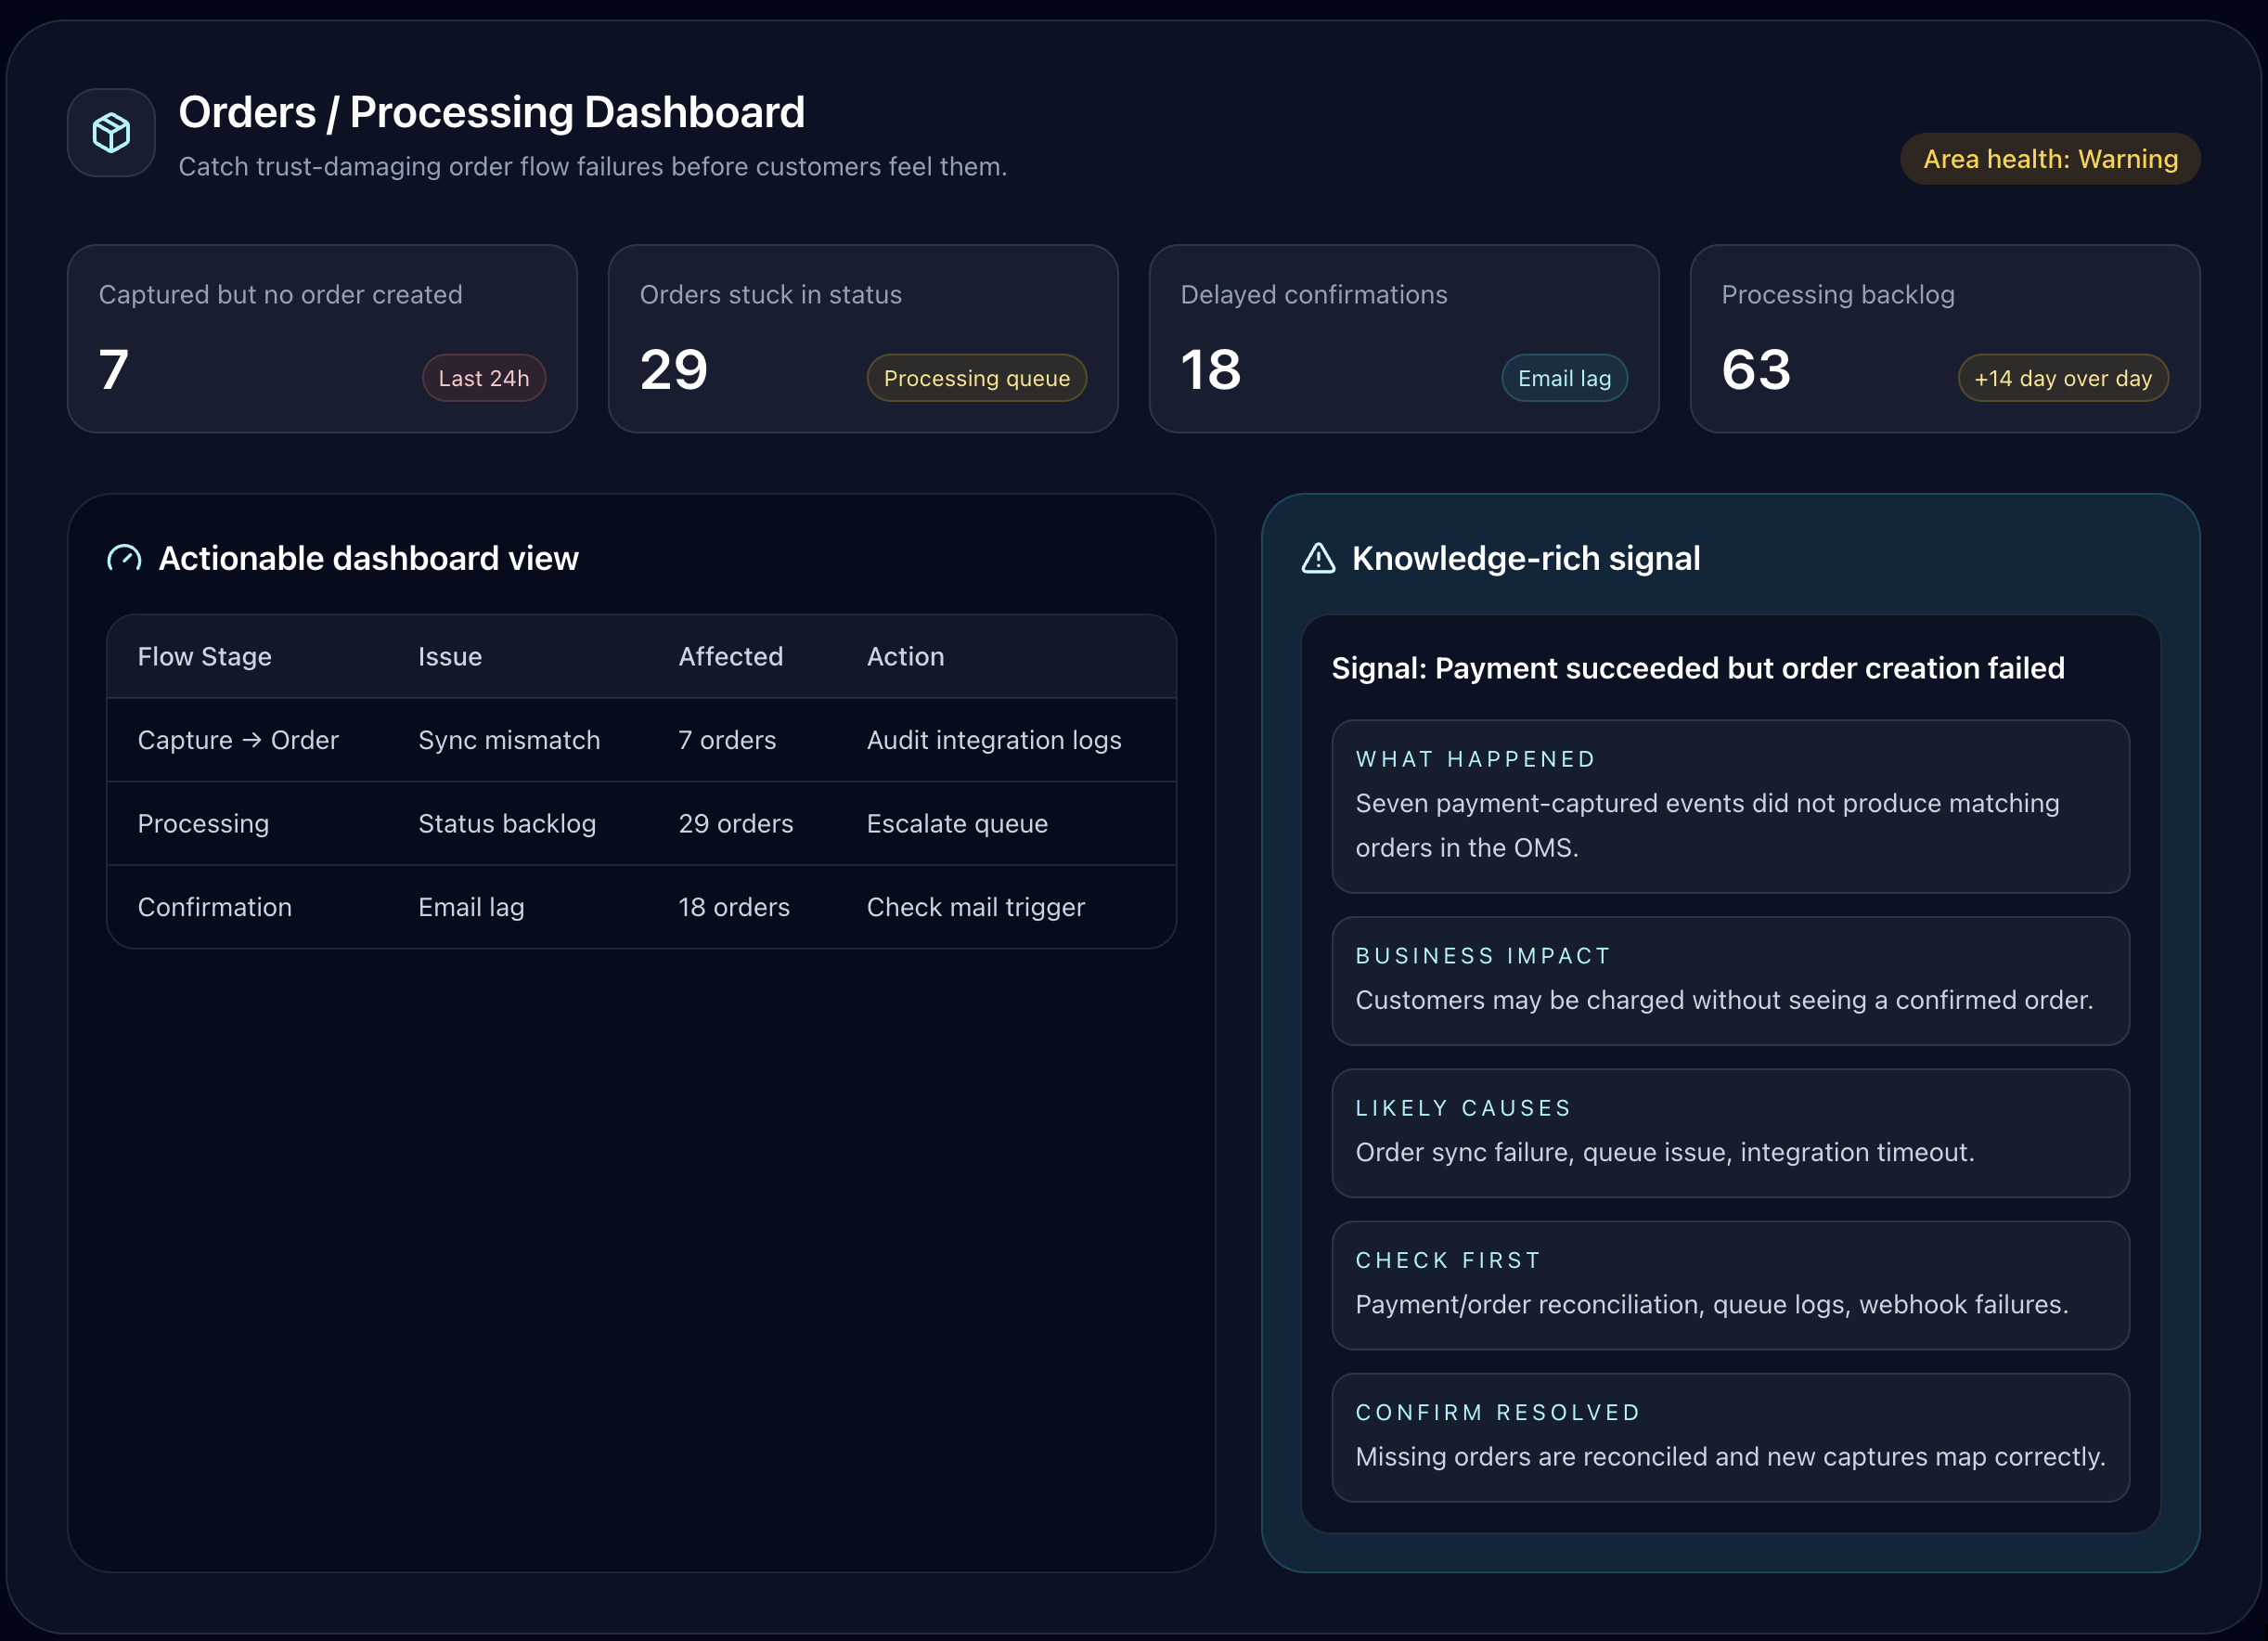2268x1641 pixels.
Task: Click the warning triangle icon
Action: tap(1318, 558)
